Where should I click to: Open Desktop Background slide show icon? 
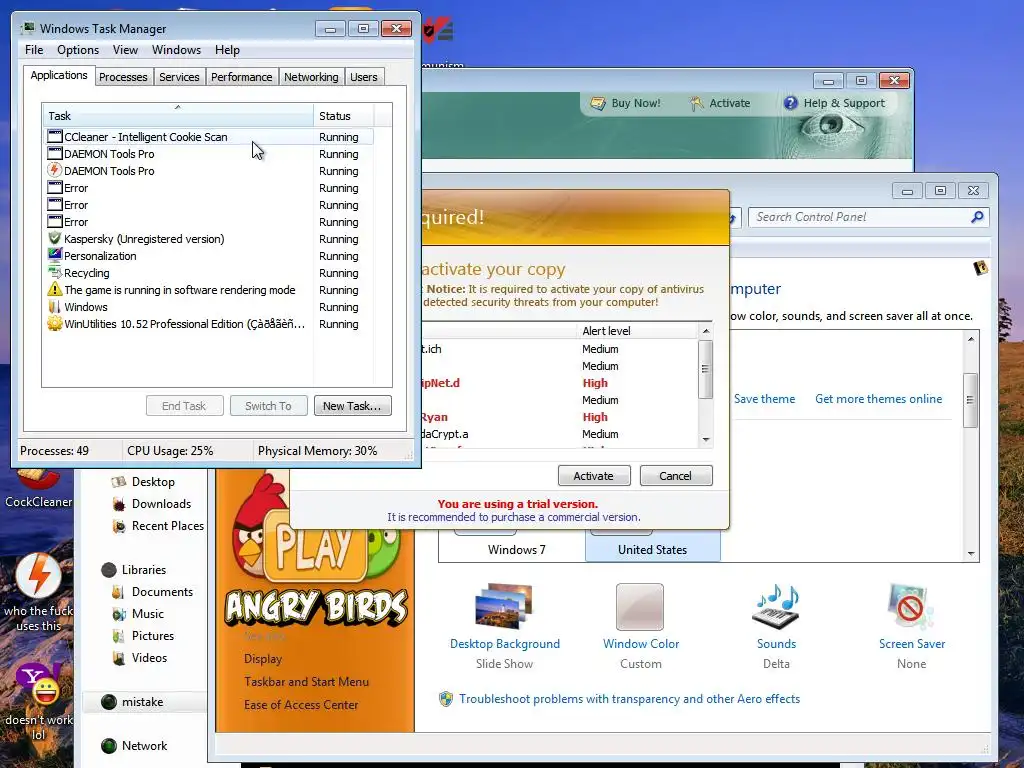504,607
